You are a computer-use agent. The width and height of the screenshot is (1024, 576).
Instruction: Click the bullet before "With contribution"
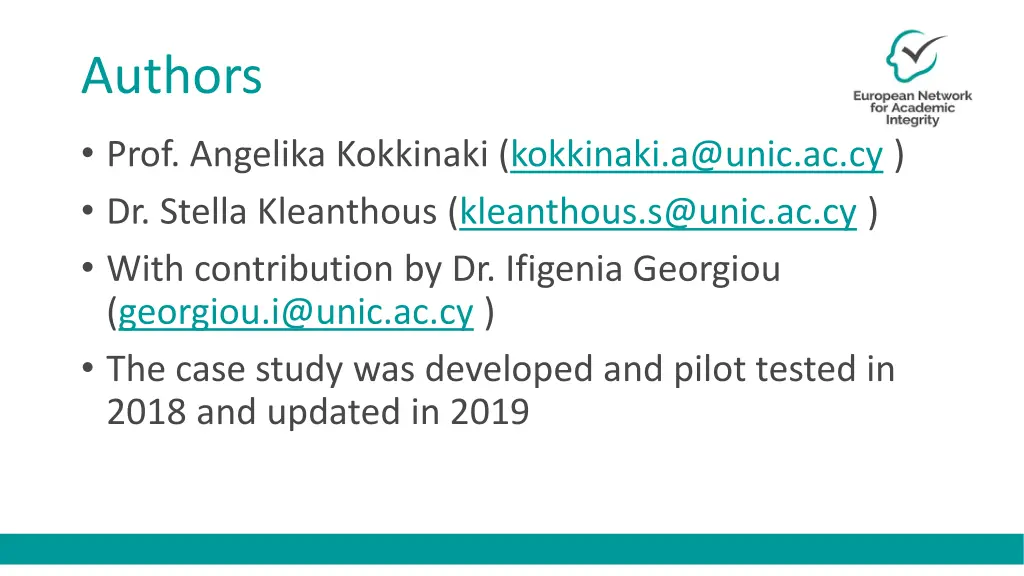tap(88, 269)
